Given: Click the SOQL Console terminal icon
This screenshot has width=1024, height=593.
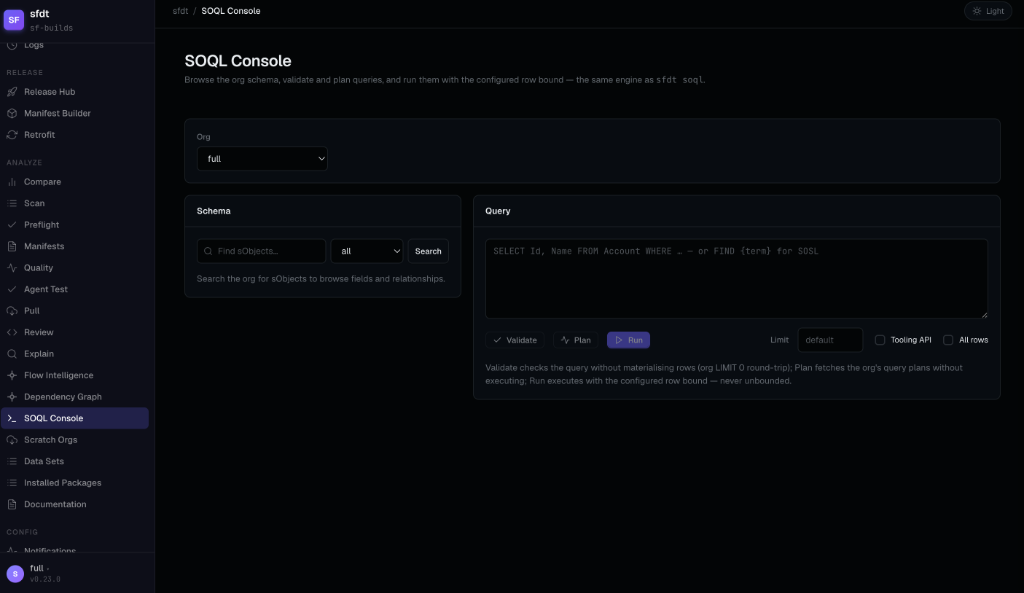Looking at the screenshot, I should 12,418.
